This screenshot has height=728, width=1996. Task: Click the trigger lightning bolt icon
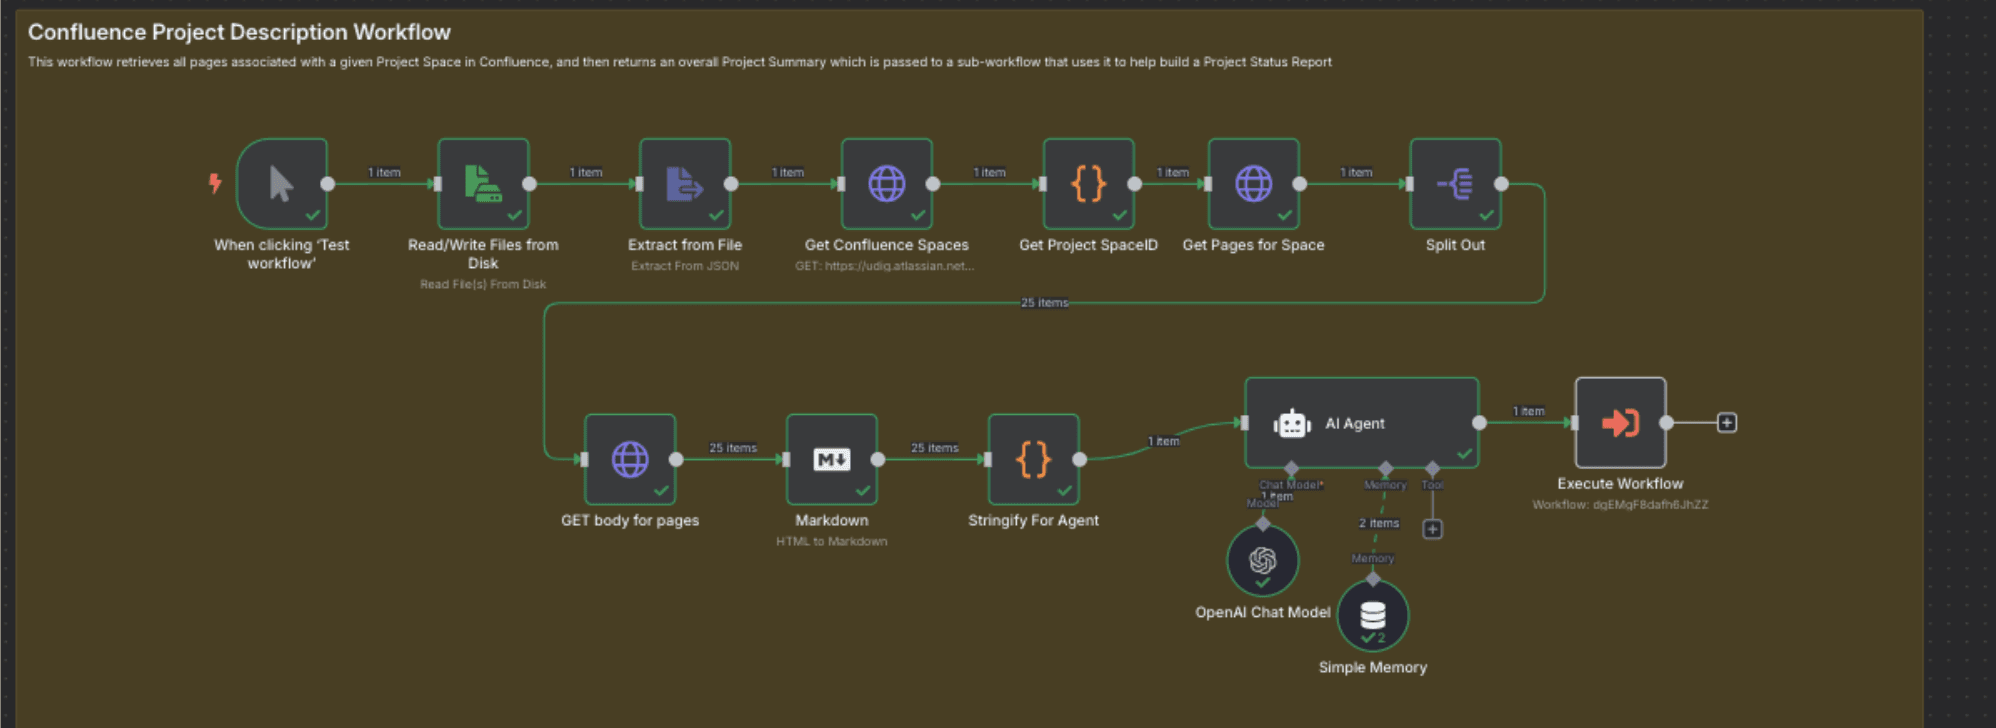(215, 183)
